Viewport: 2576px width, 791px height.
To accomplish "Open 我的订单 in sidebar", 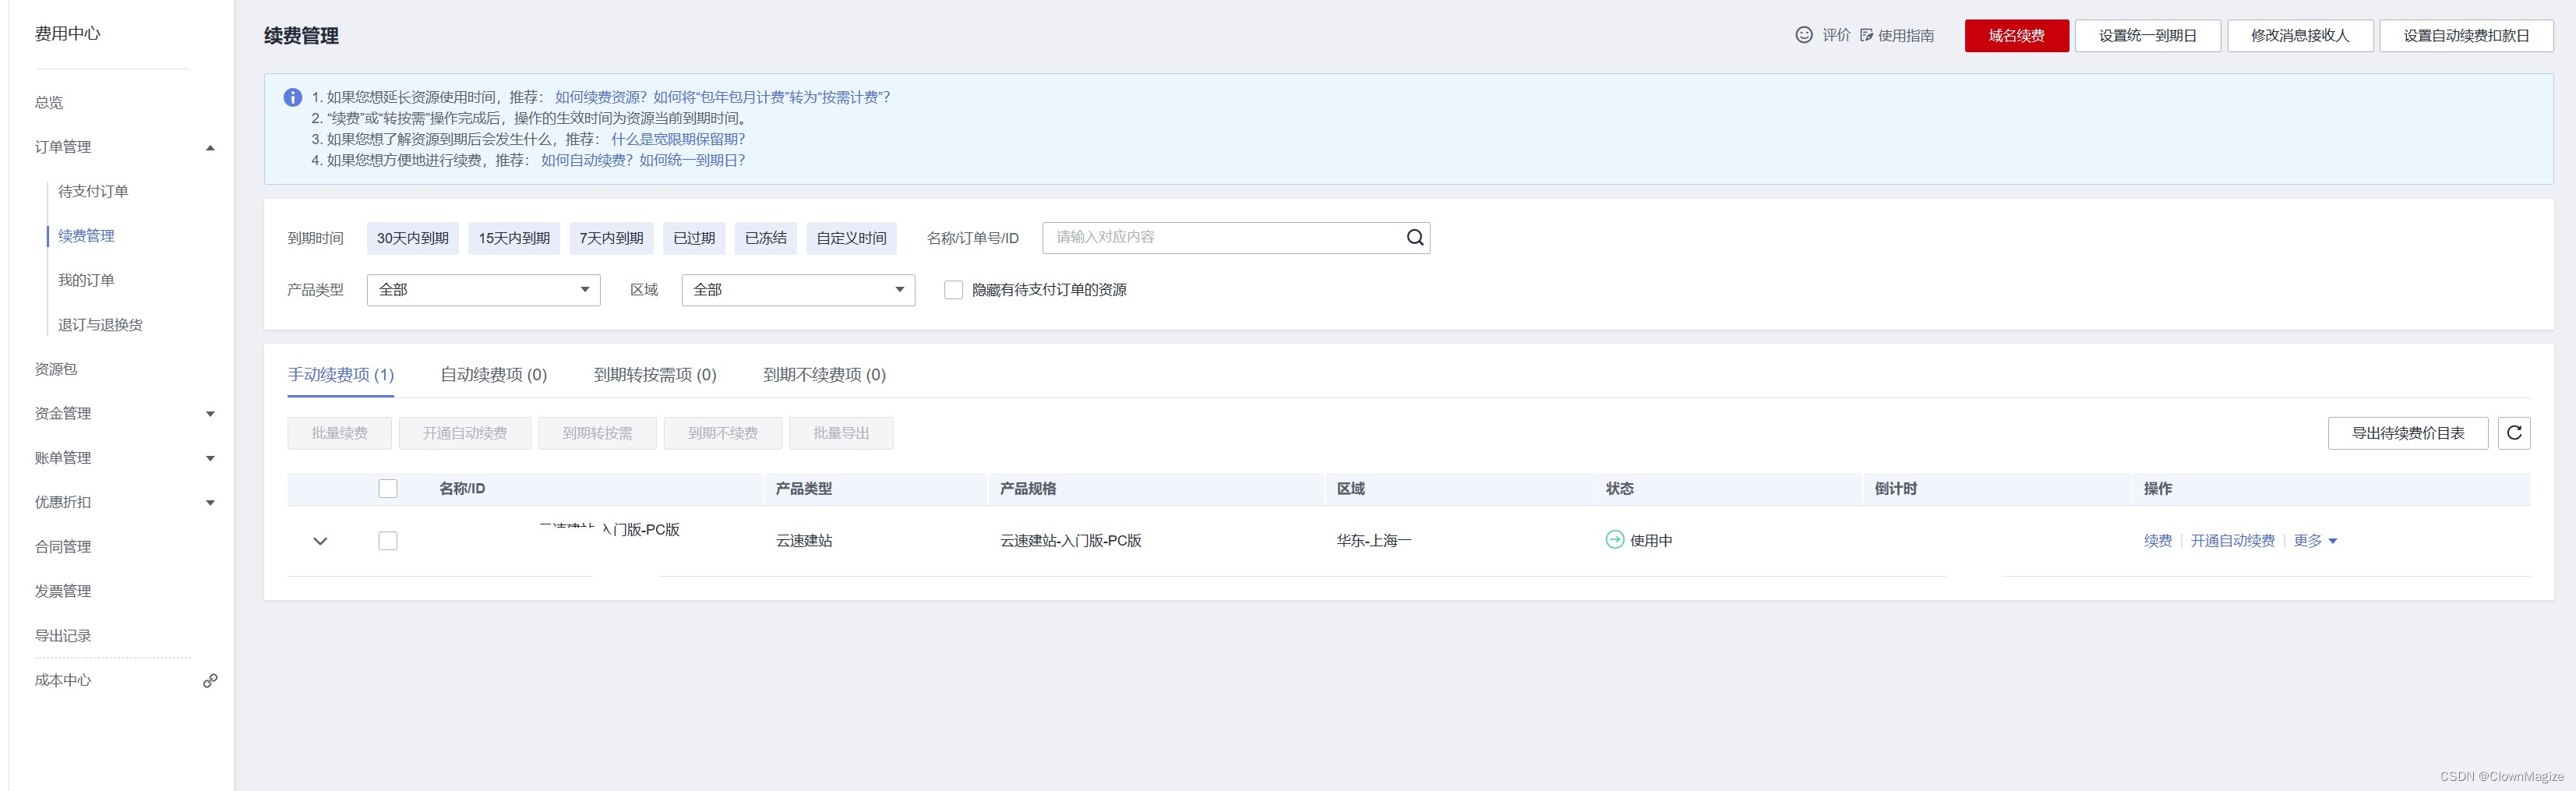I will [86, 280].
